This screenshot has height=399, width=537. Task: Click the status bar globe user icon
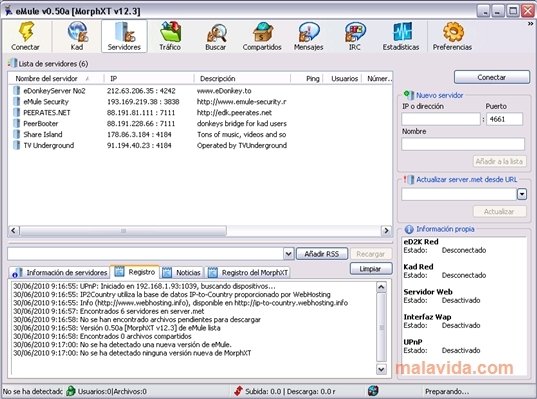pos(71,391)
